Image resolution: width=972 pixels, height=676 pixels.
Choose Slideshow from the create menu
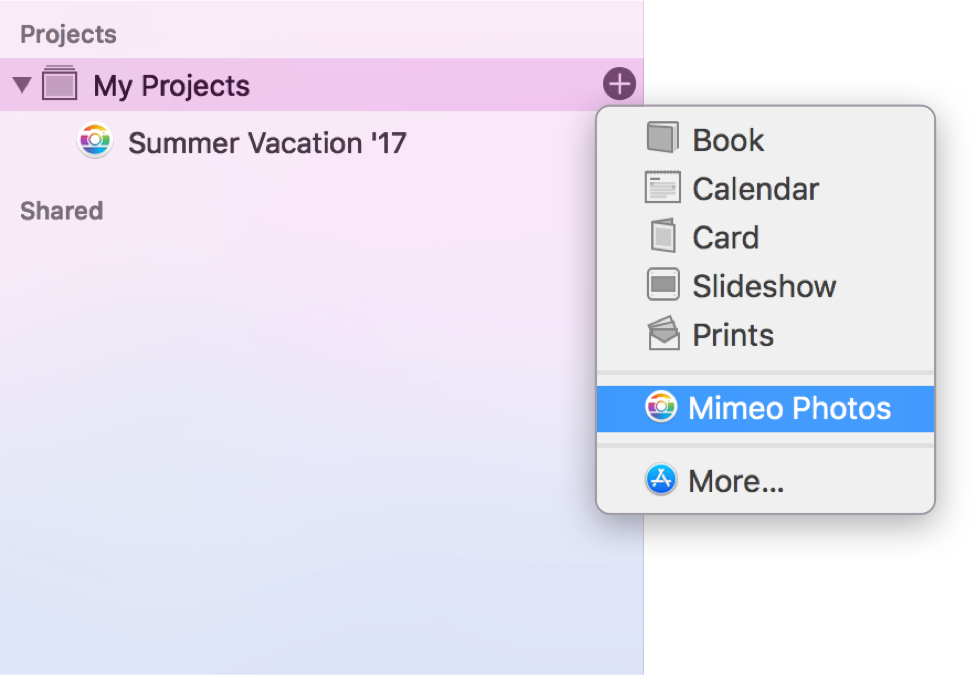click(x=763, y=285)
